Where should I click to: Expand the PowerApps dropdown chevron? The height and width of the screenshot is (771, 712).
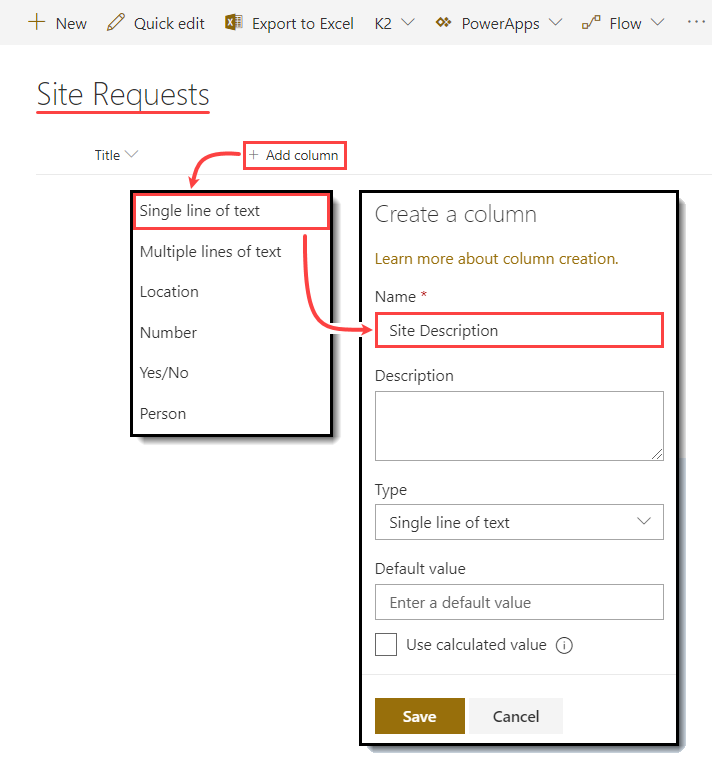click(x=555, y=23)
